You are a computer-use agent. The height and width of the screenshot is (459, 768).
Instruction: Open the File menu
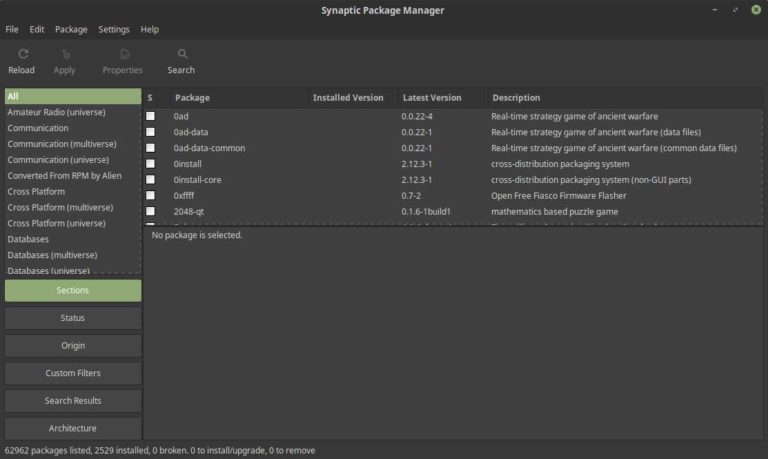12,29
